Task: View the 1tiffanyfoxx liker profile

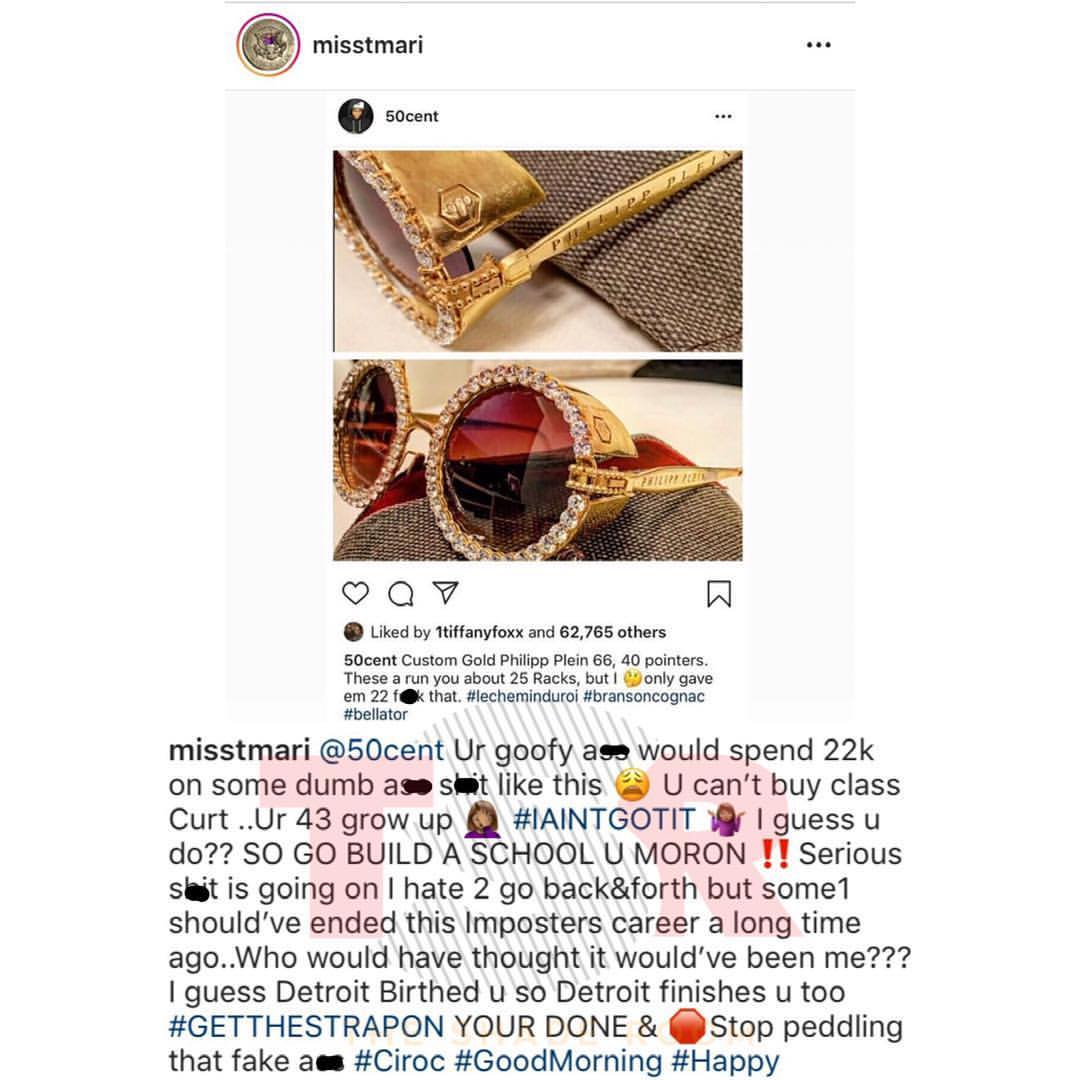Action: [479, 632]
